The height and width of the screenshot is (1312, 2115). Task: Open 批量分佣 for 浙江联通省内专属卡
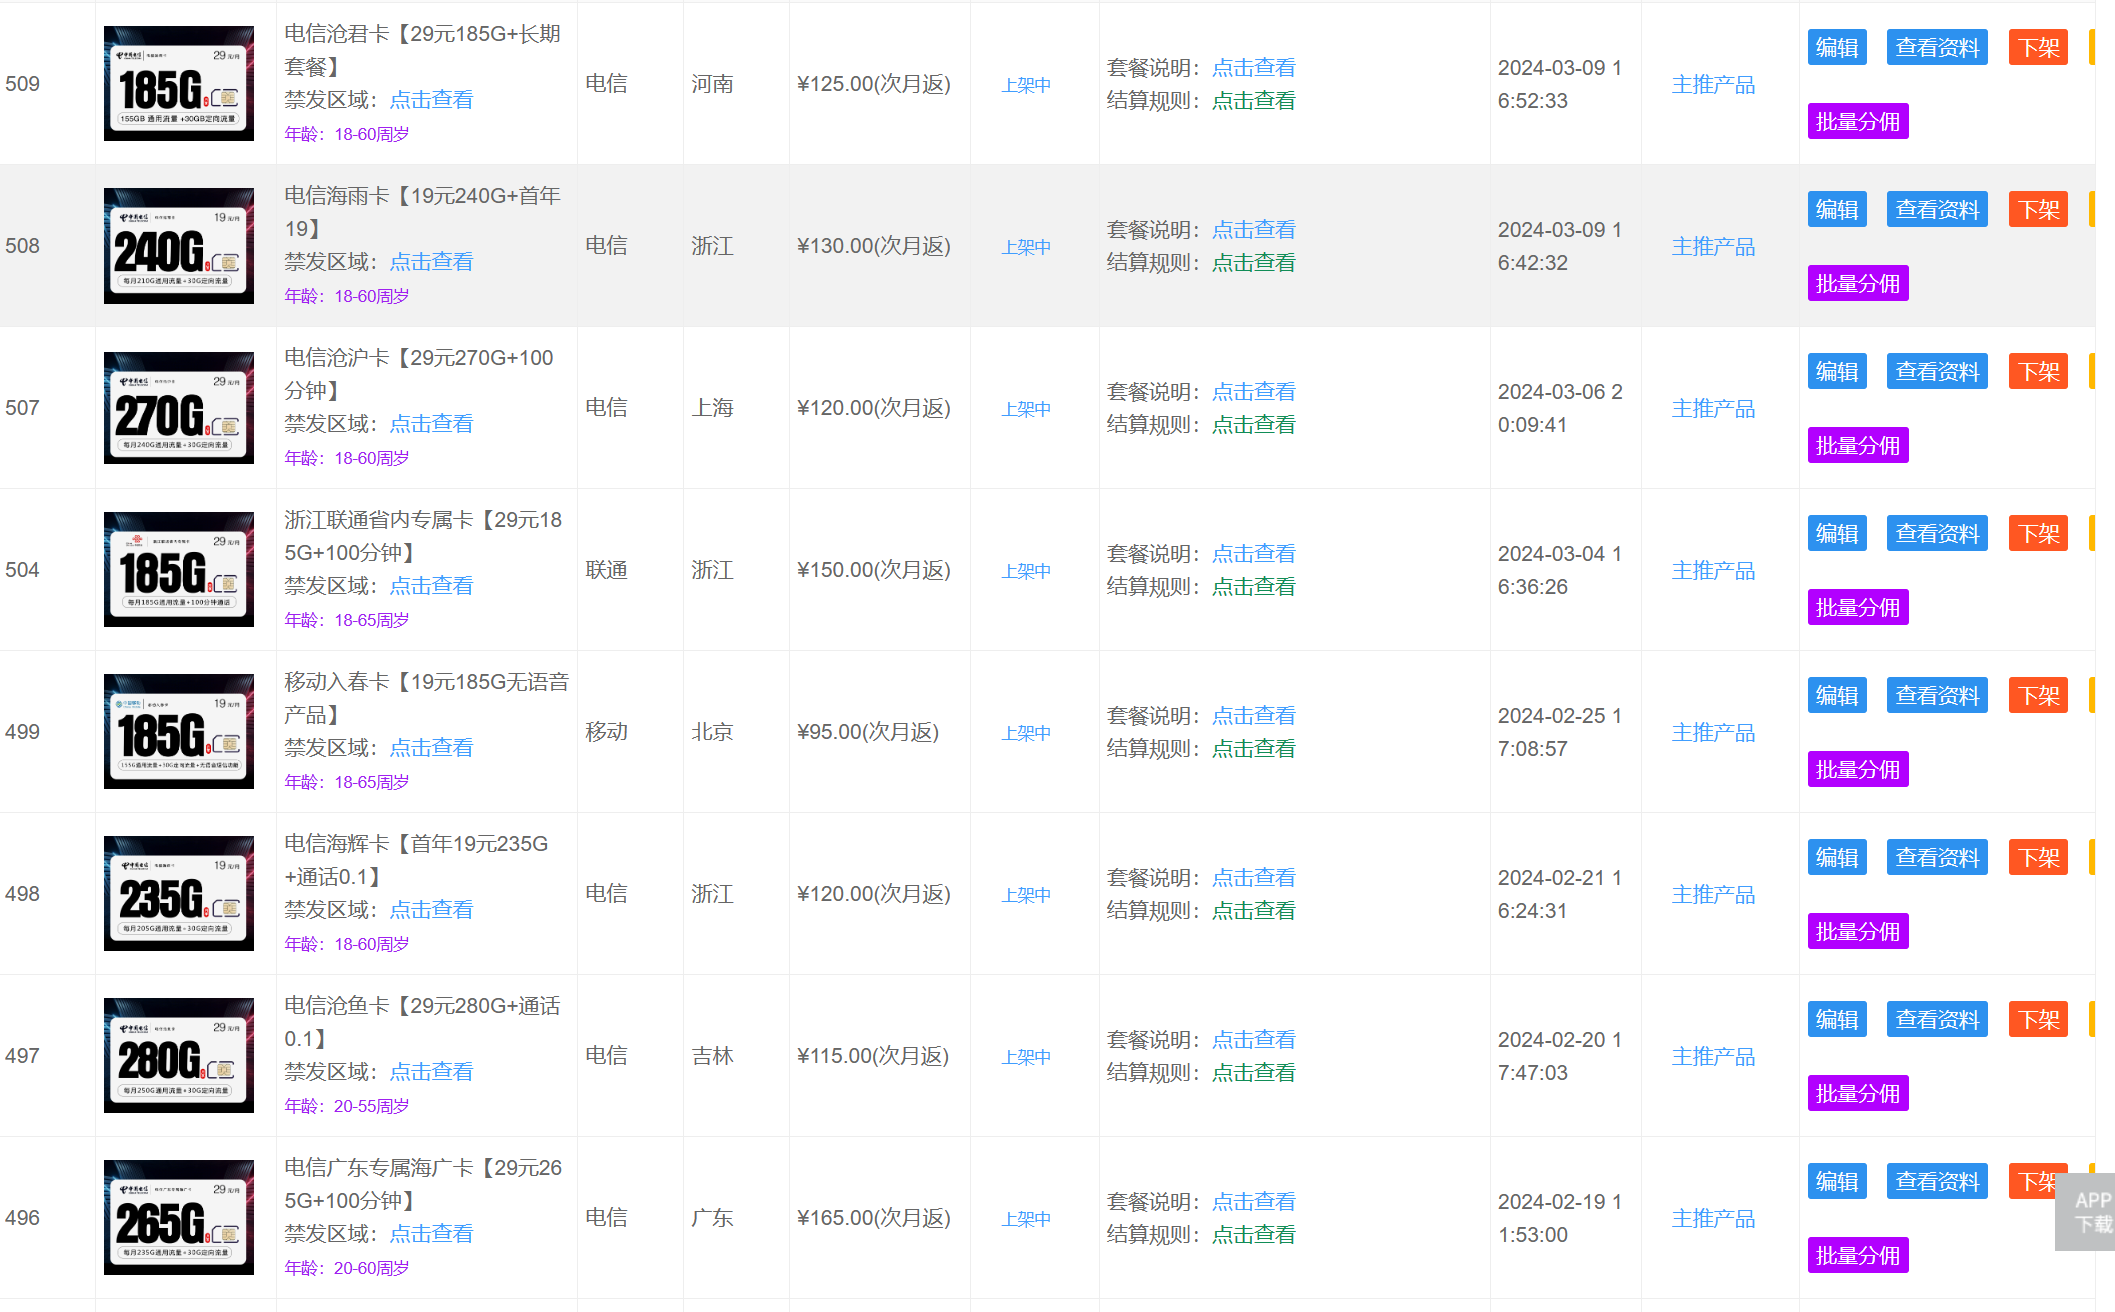tap(1857, 607)
